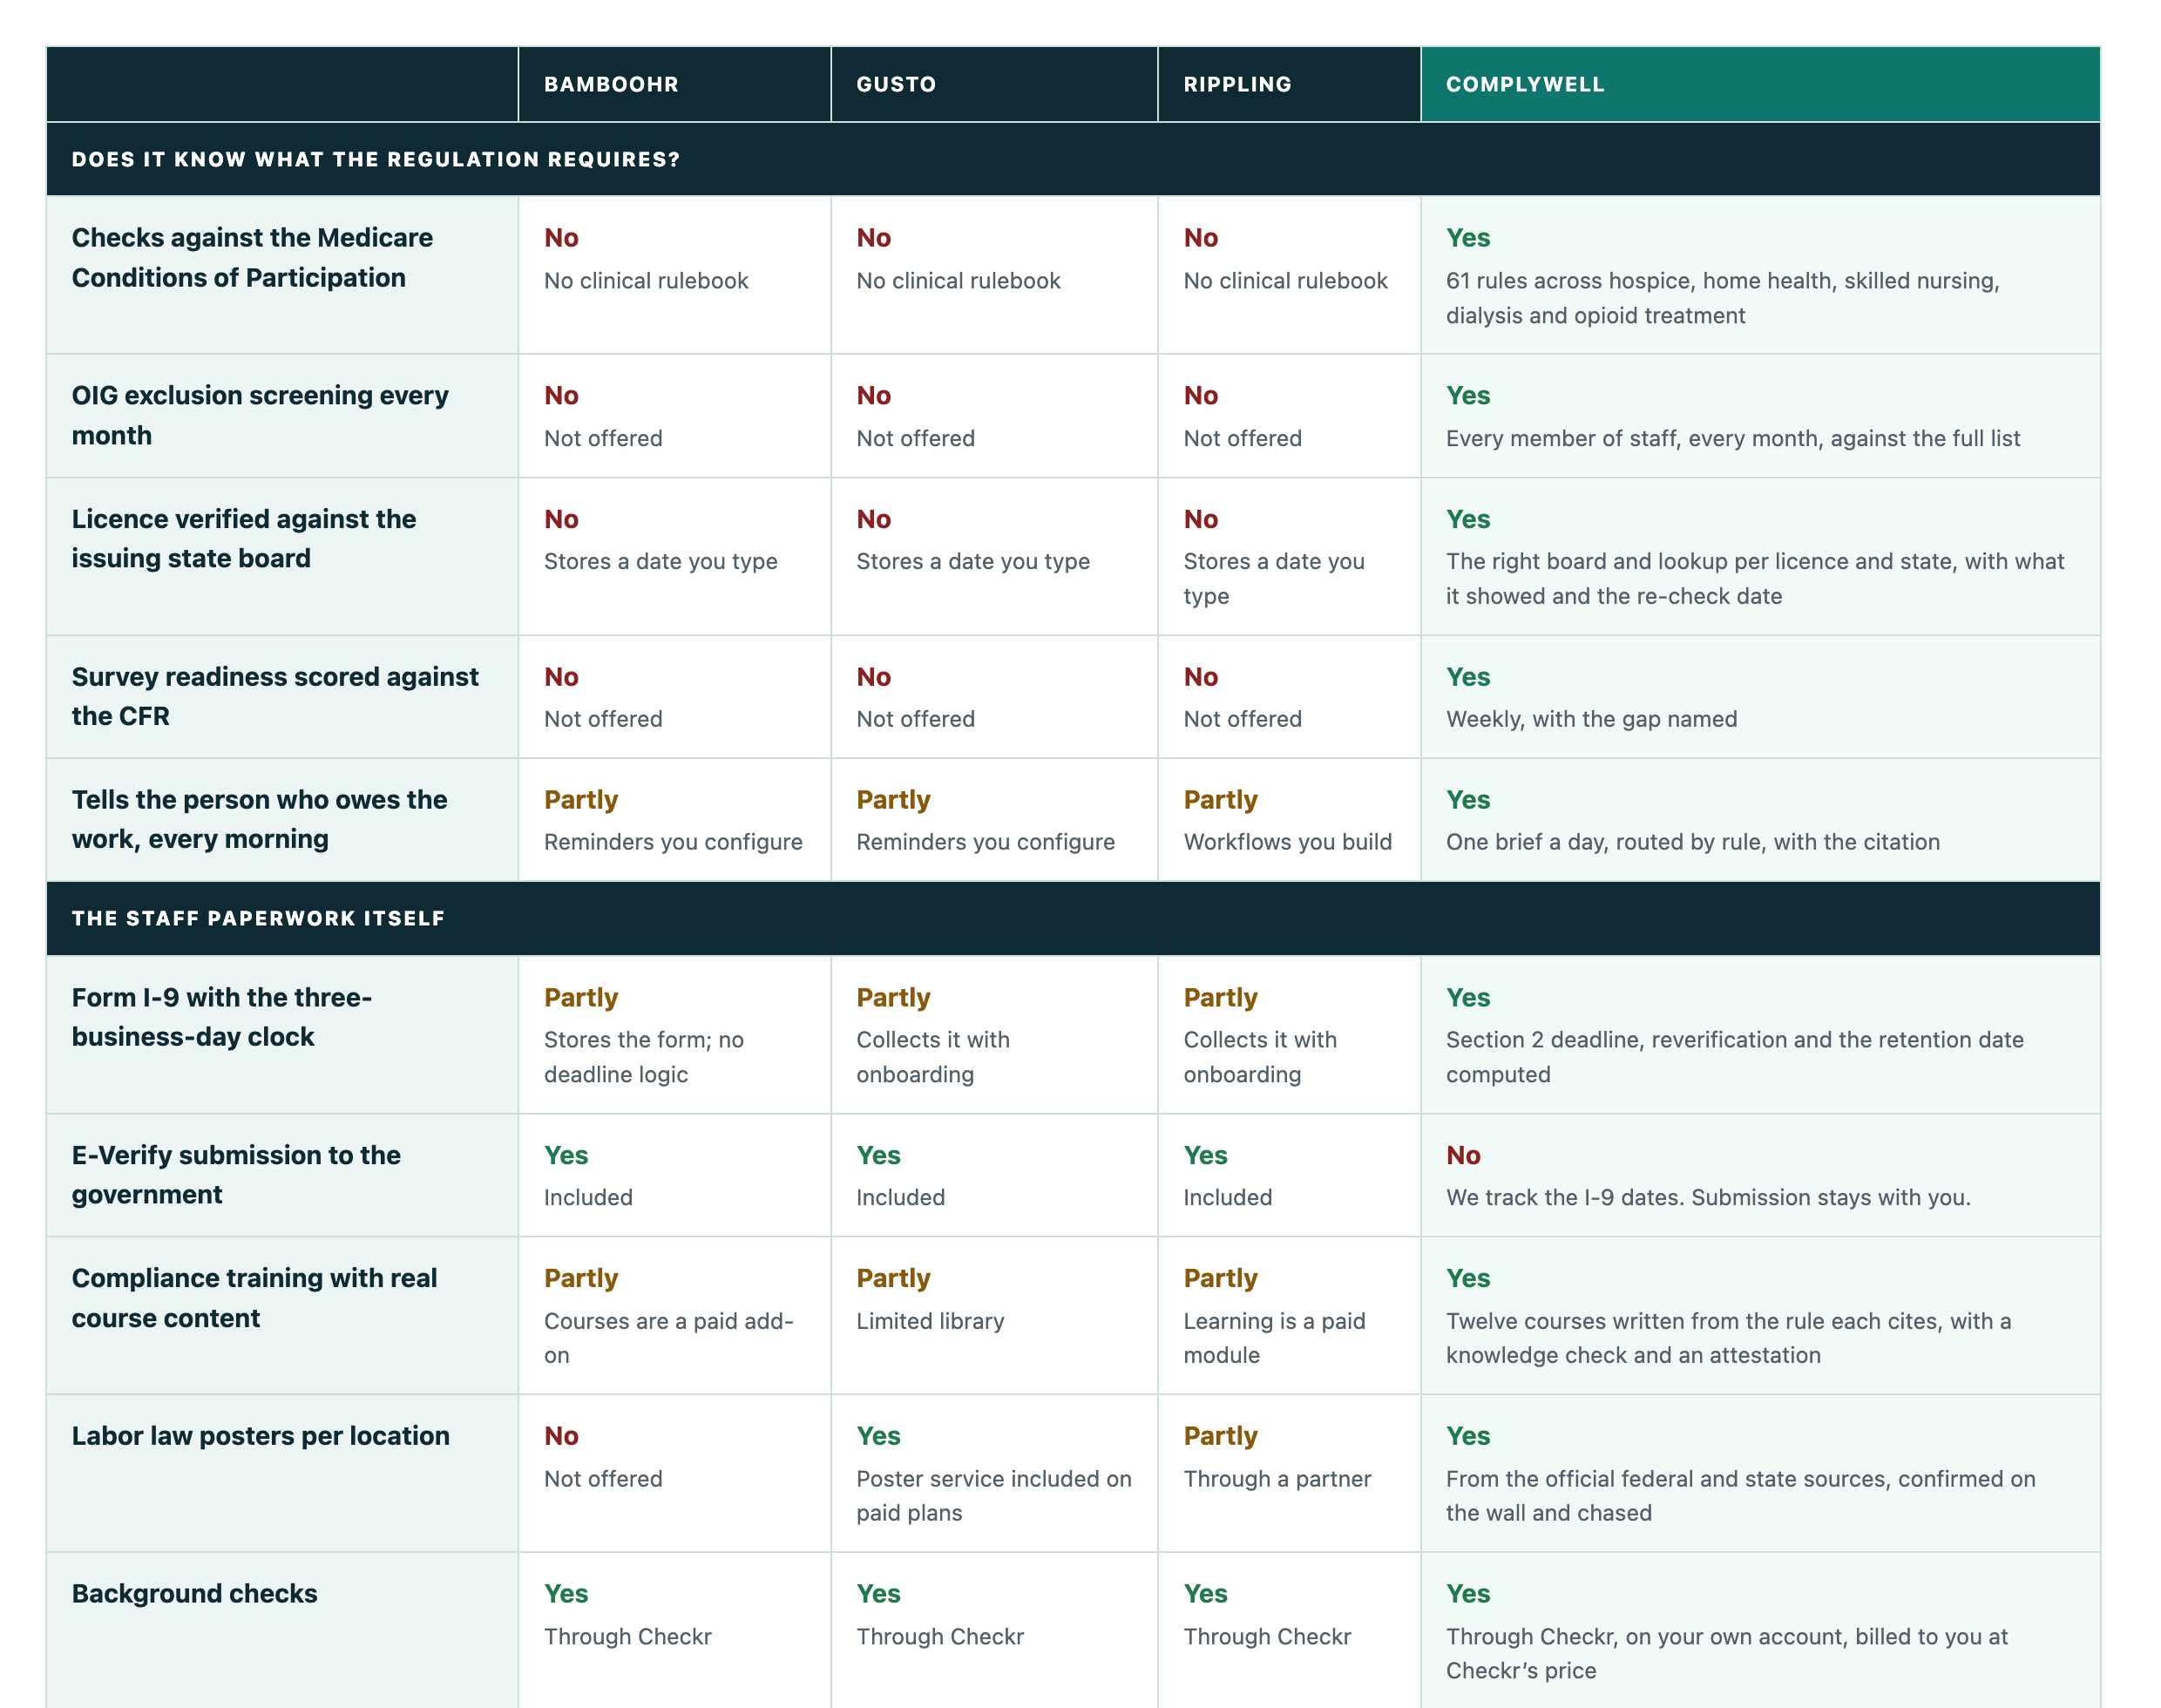Click 'Form I-9 with the three-business-day clock' label
2161x1708 pixels.
tap(222, 1017)
